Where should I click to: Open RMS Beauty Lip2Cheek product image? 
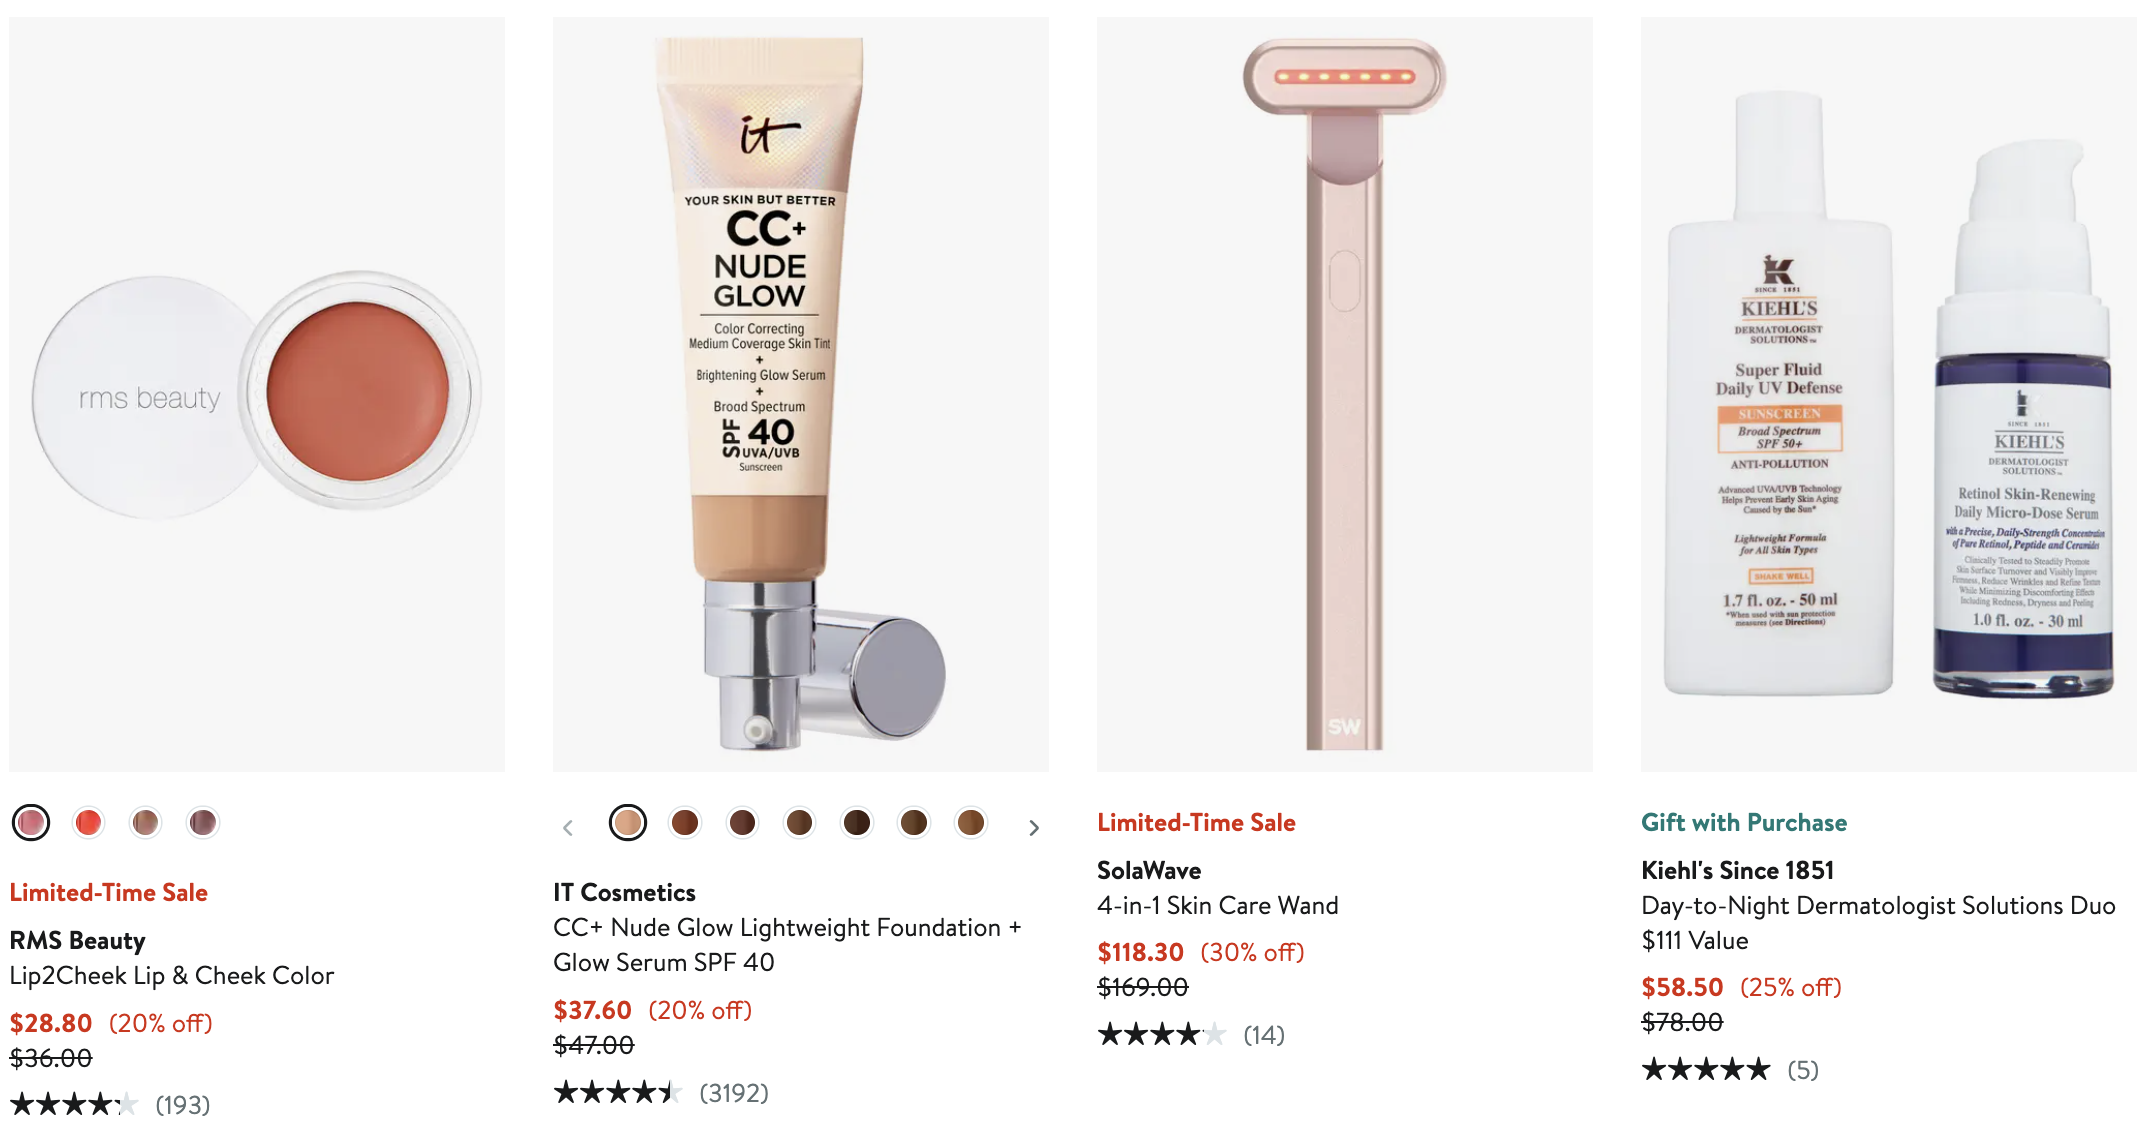coord(257,394)
